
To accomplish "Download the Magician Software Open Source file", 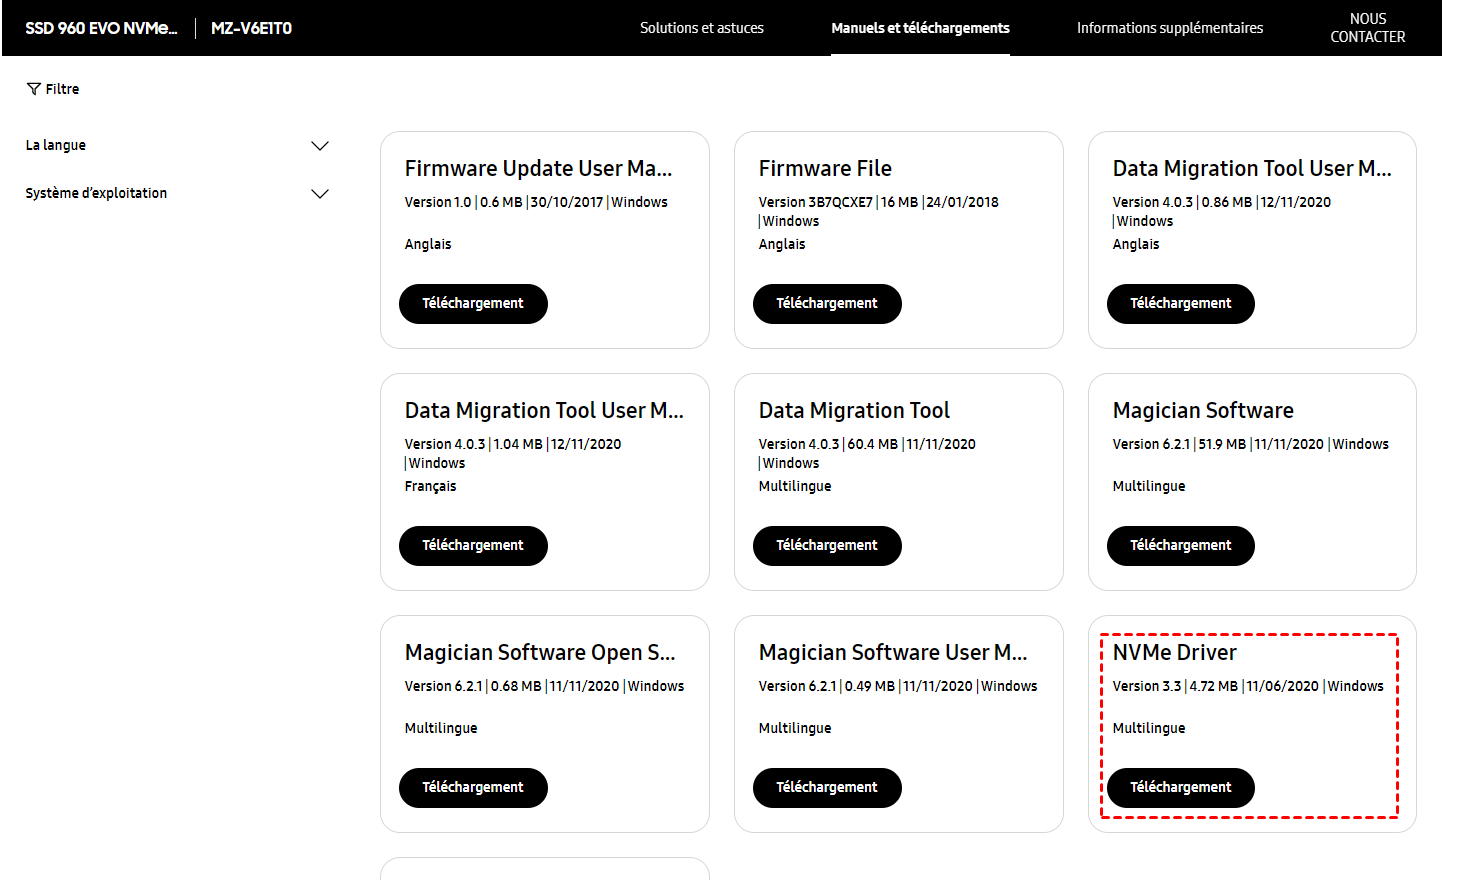I will point(473,788).
